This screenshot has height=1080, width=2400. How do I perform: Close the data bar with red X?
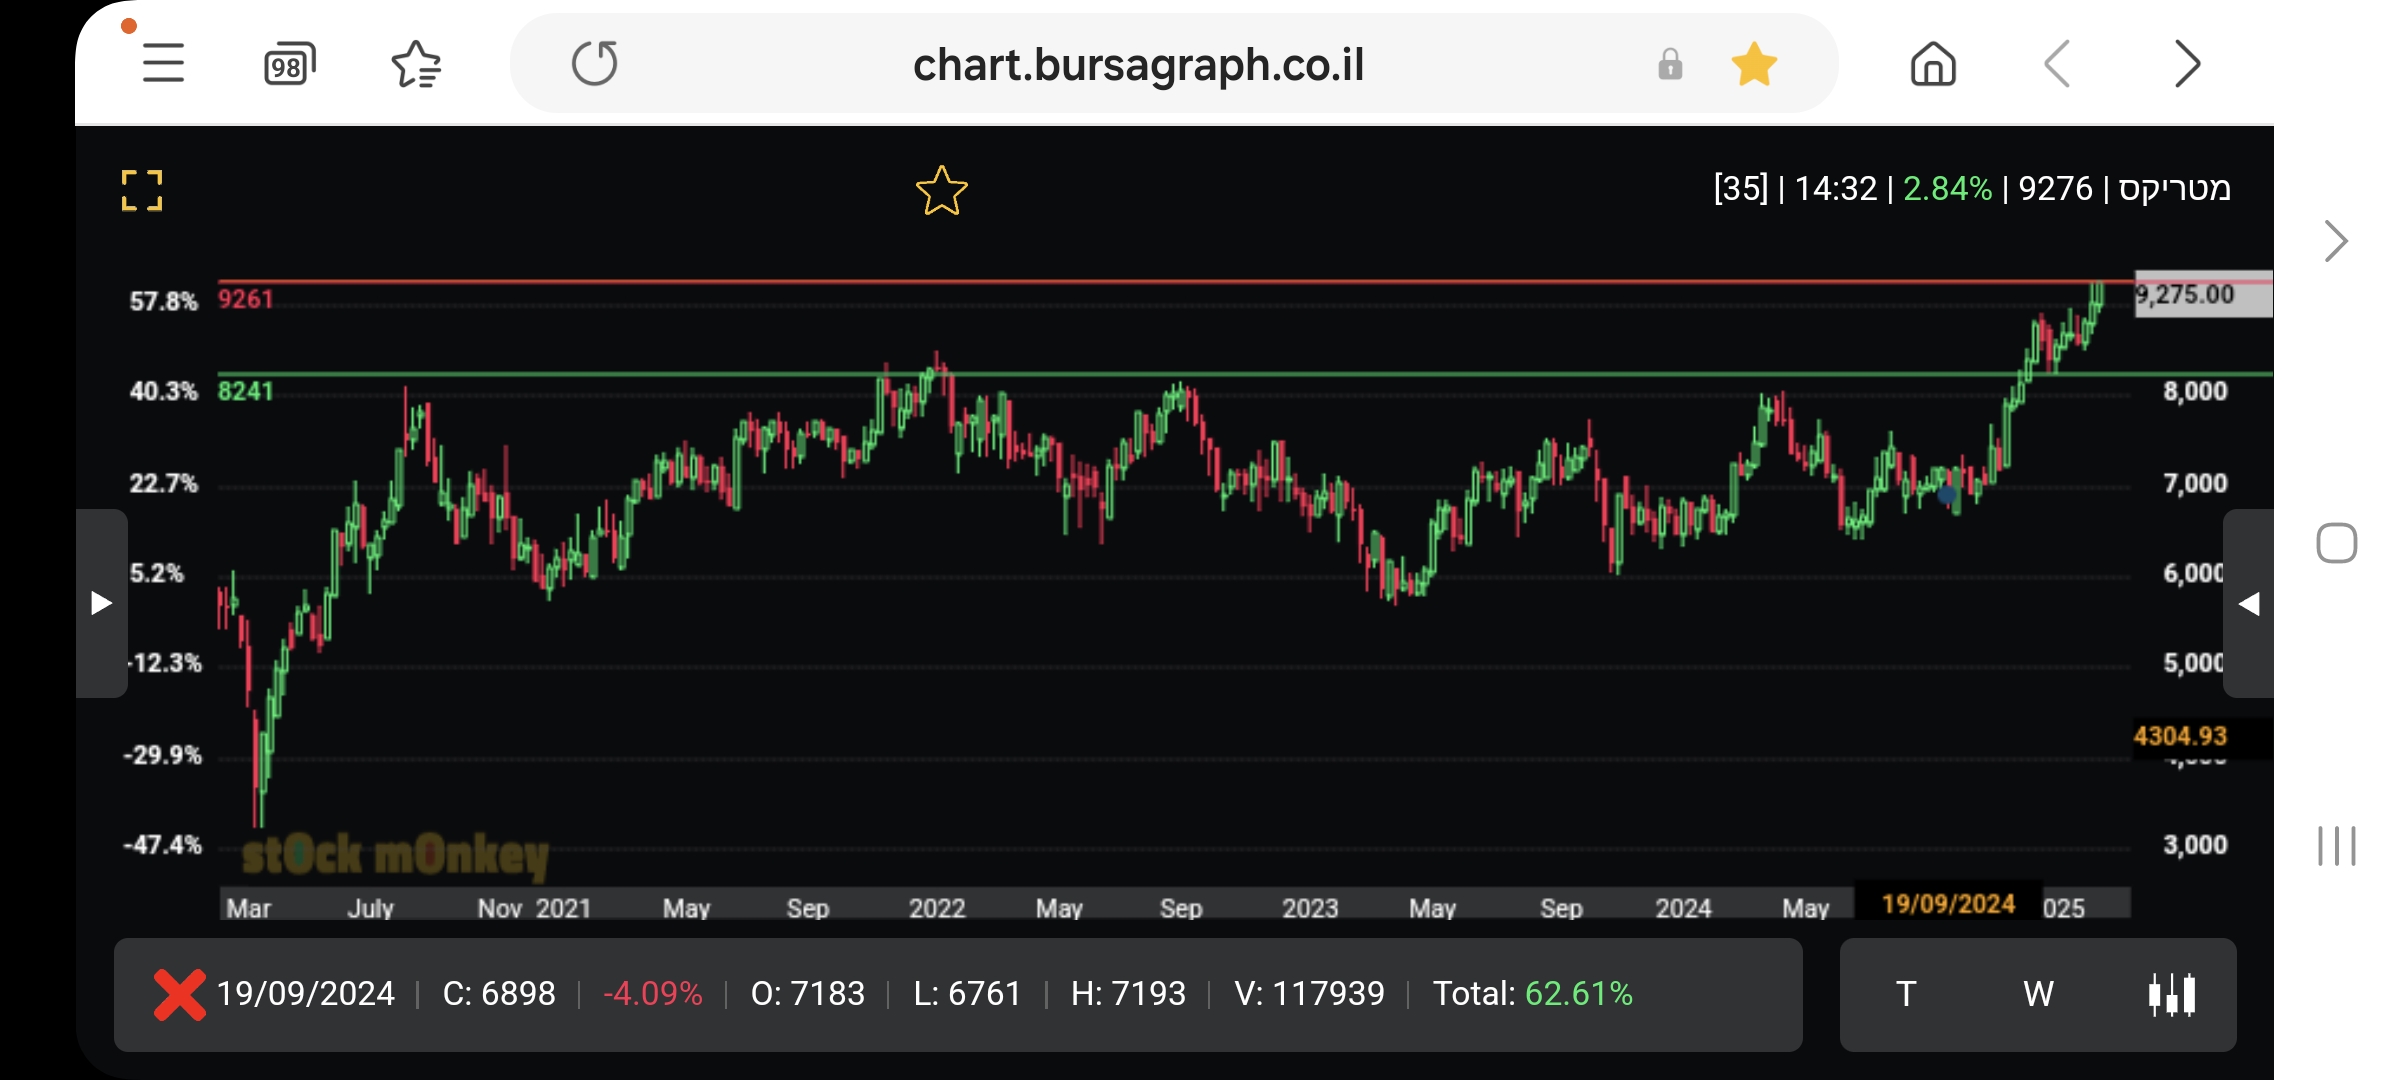coord(179,994)
